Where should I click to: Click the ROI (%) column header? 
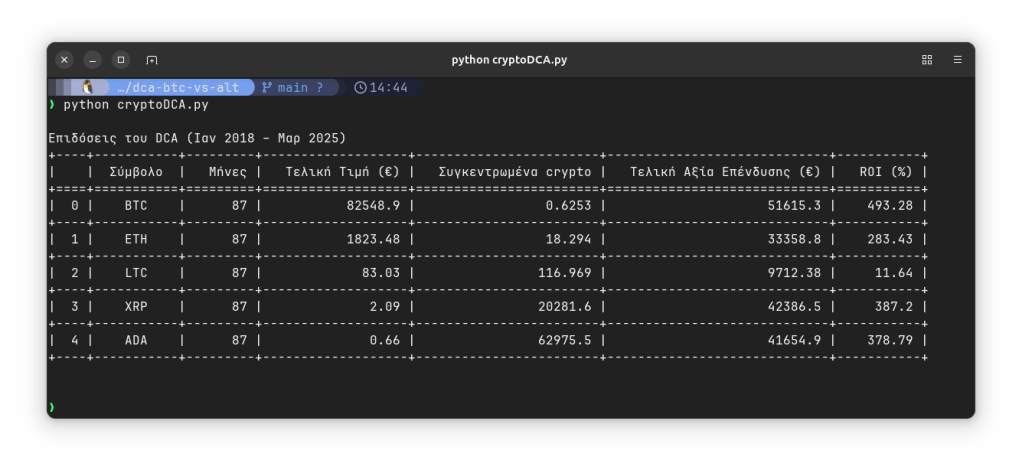(x=886, y=172)
